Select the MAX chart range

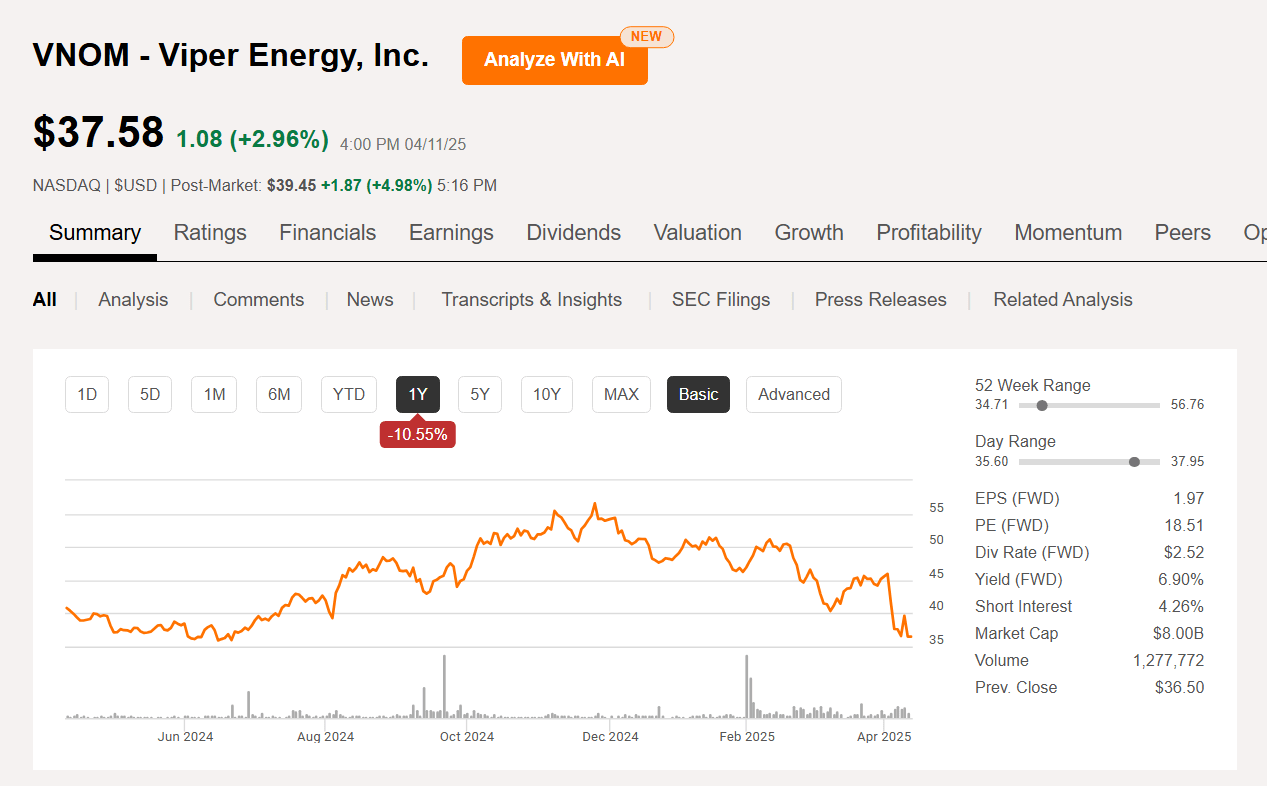click(620, 394)
